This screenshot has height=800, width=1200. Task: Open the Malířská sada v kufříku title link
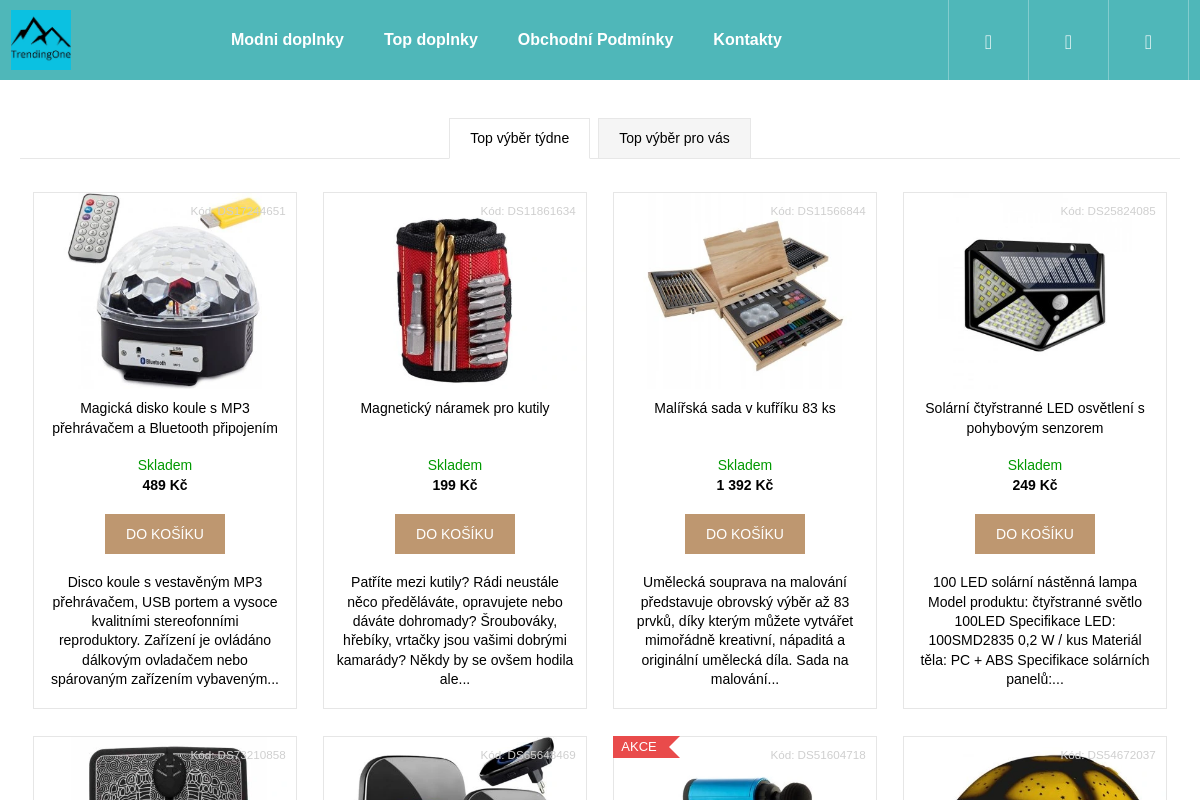tap(745, 408)
